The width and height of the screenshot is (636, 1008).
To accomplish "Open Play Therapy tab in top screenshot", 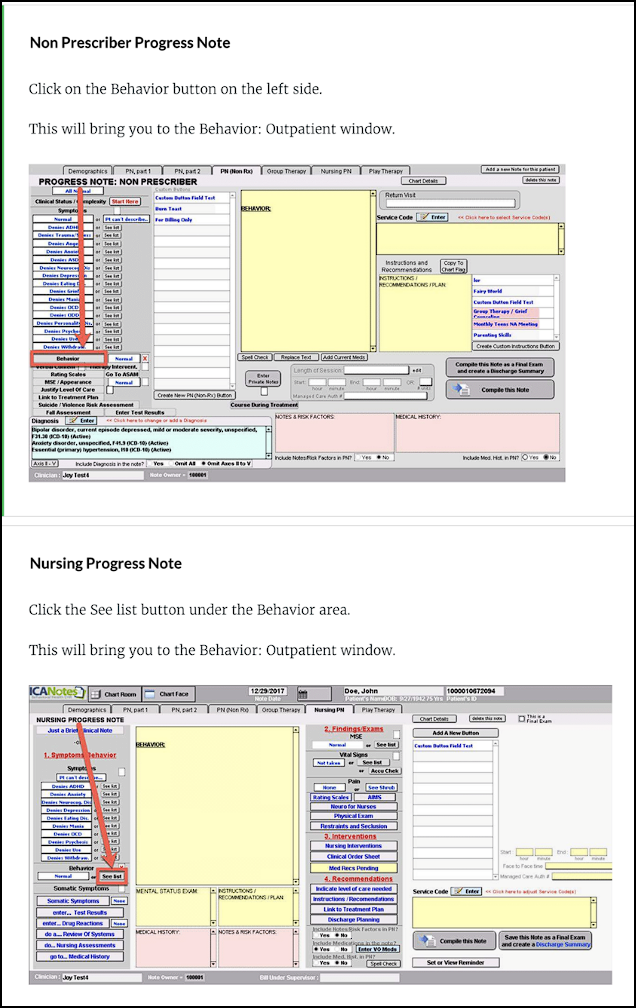I will (386, 171).
